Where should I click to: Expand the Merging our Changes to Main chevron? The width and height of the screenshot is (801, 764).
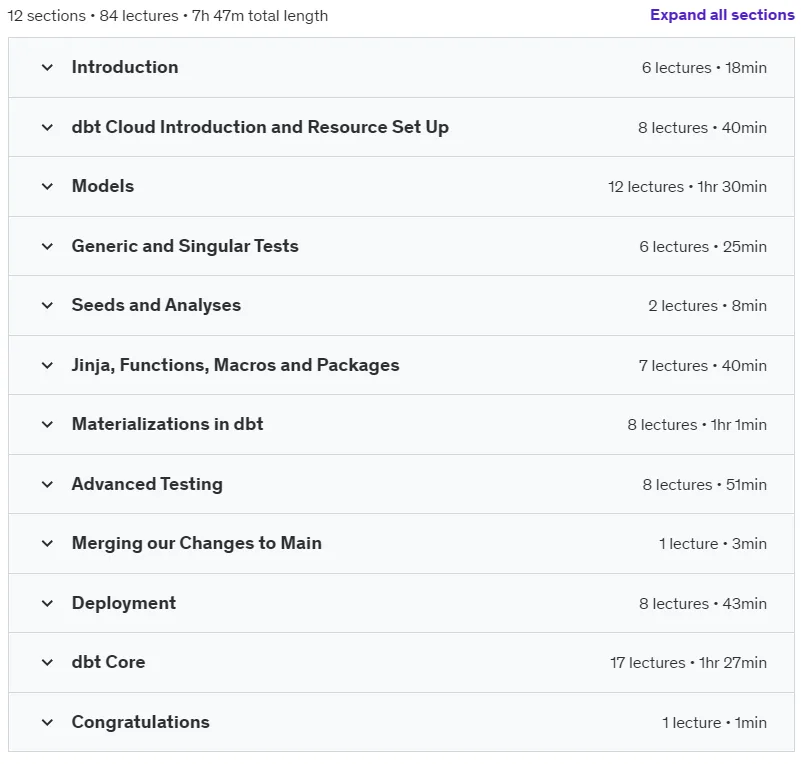tap(47, 543)
